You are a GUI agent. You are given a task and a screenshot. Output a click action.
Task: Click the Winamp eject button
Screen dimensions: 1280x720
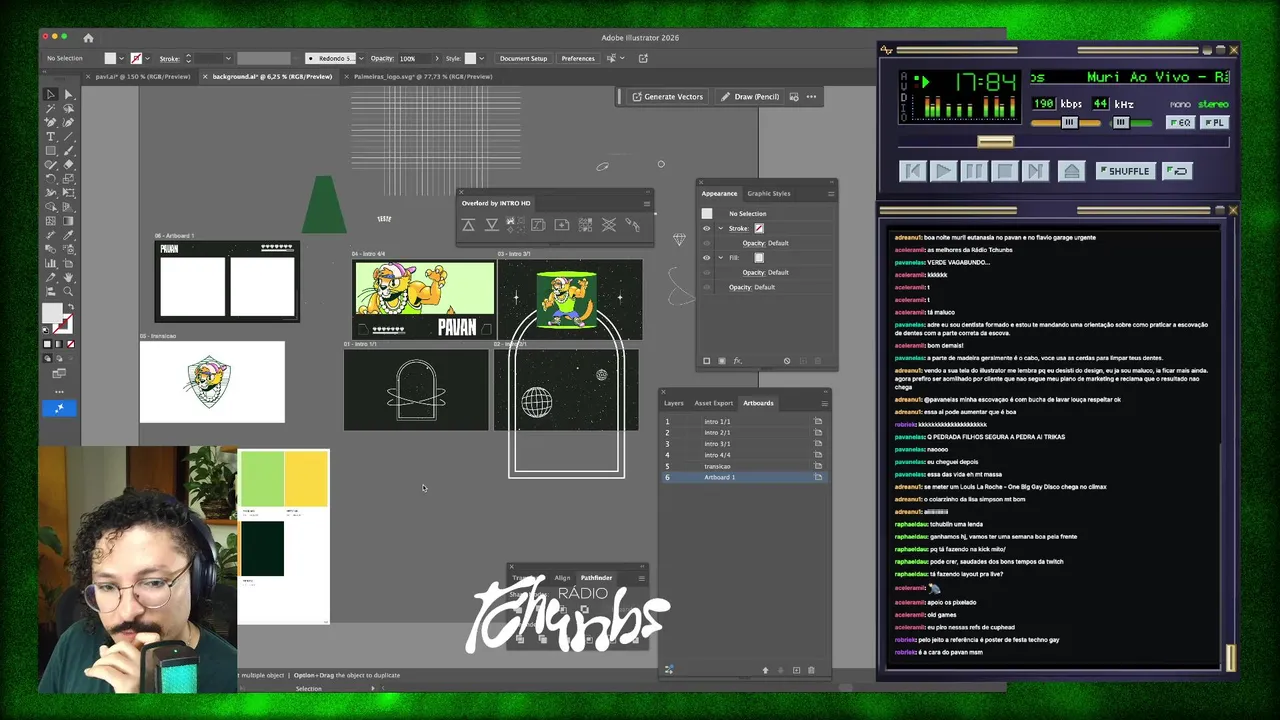pos(1072,171)
